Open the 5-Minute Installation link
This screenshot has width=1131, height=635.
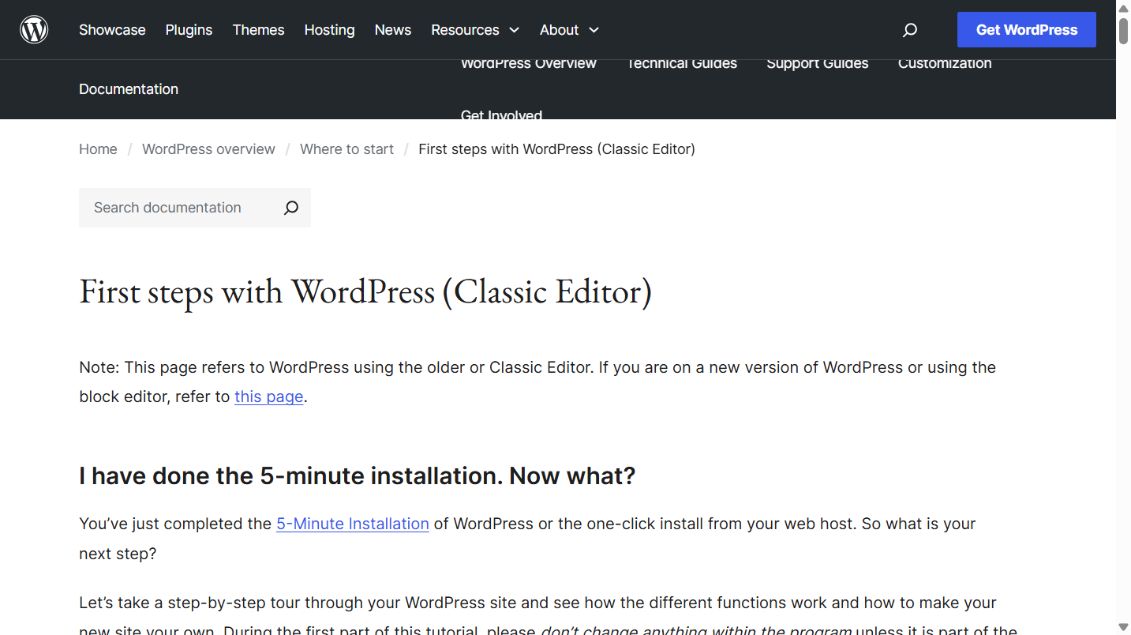click(x=353, y=523)
